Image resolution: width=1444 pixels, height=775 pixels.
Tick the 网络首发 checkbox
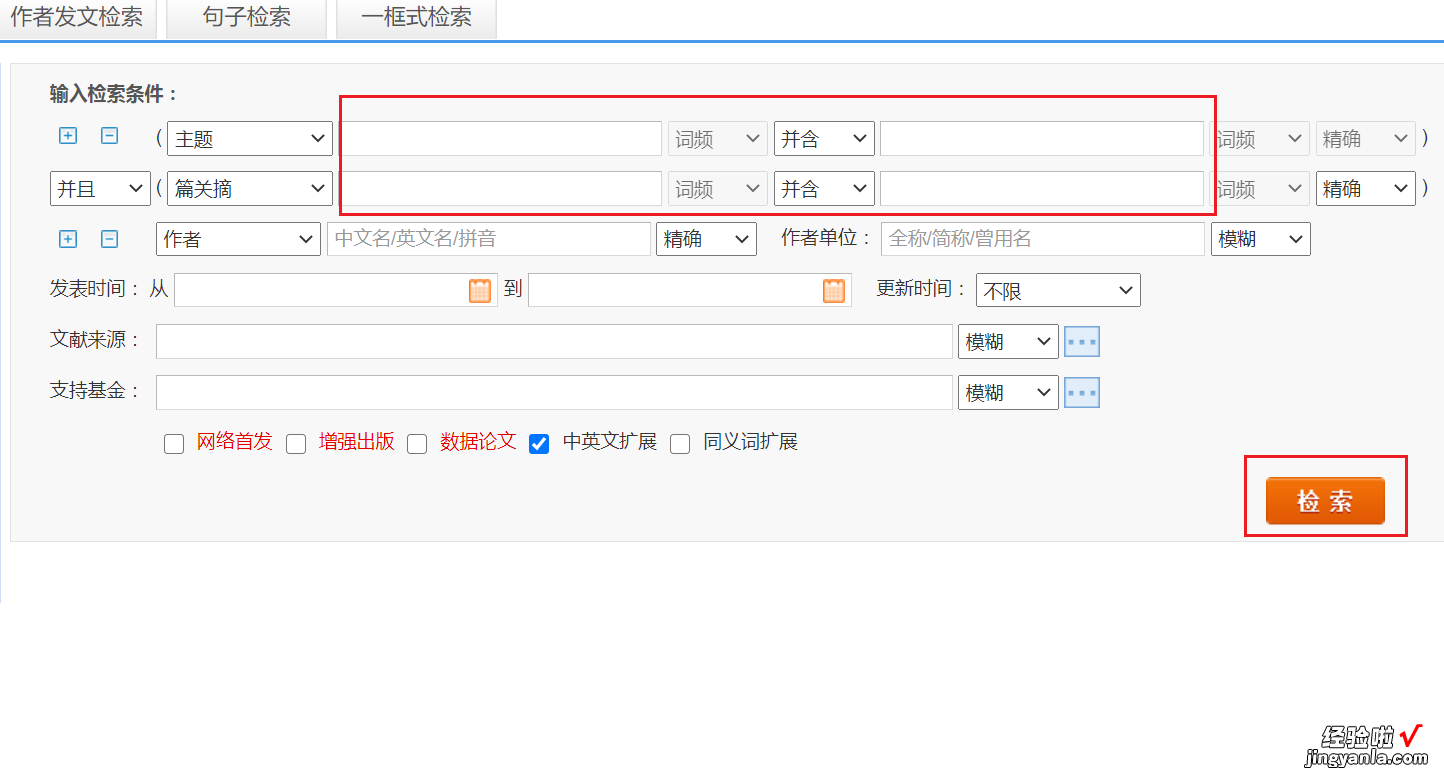point(174,444)
